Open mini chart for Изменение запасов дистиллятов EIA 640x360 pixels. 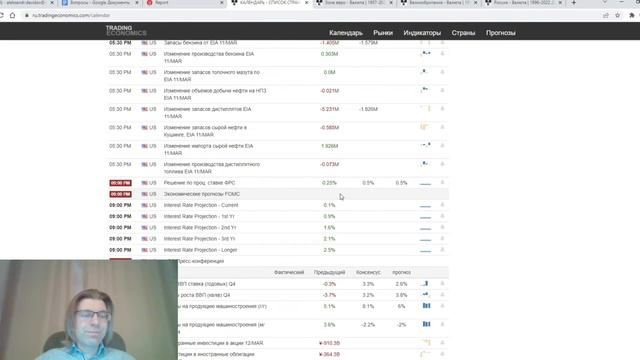click(425, 109)
